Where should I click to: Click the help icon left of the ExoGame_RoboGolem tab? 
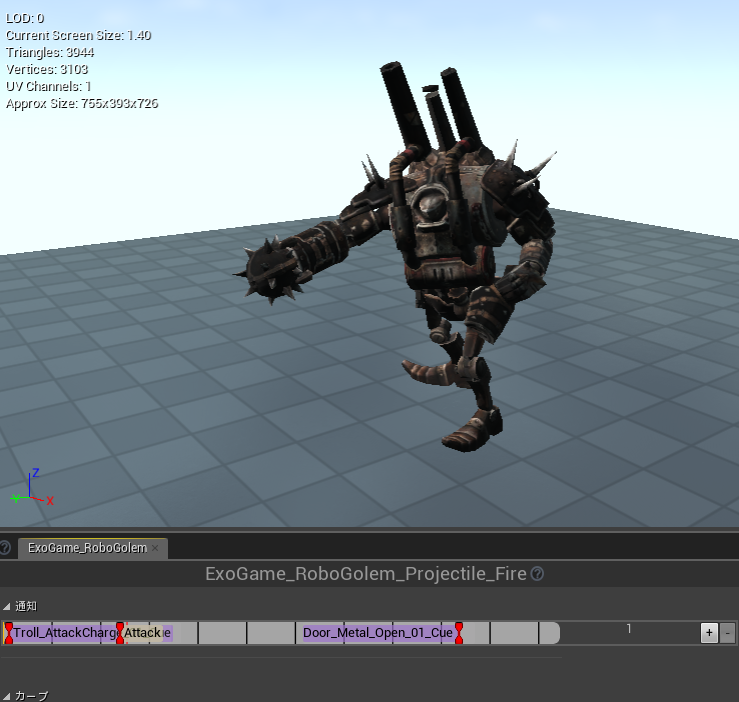pos(5,548)
